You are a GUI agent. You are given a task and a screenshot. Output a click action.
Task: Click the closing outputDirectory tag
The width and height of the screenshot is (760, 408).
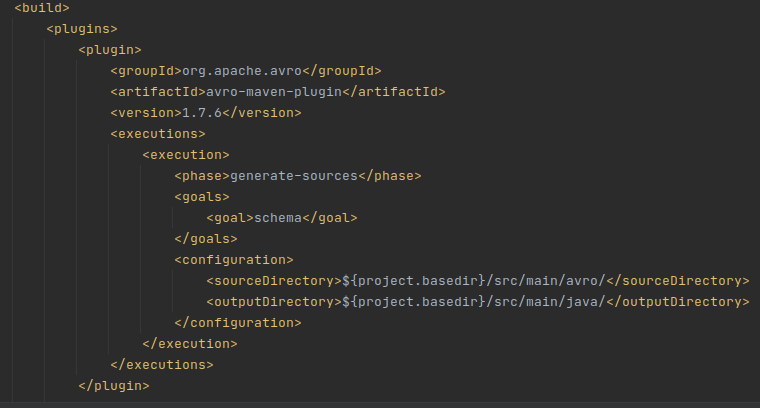tap(678, 302)
